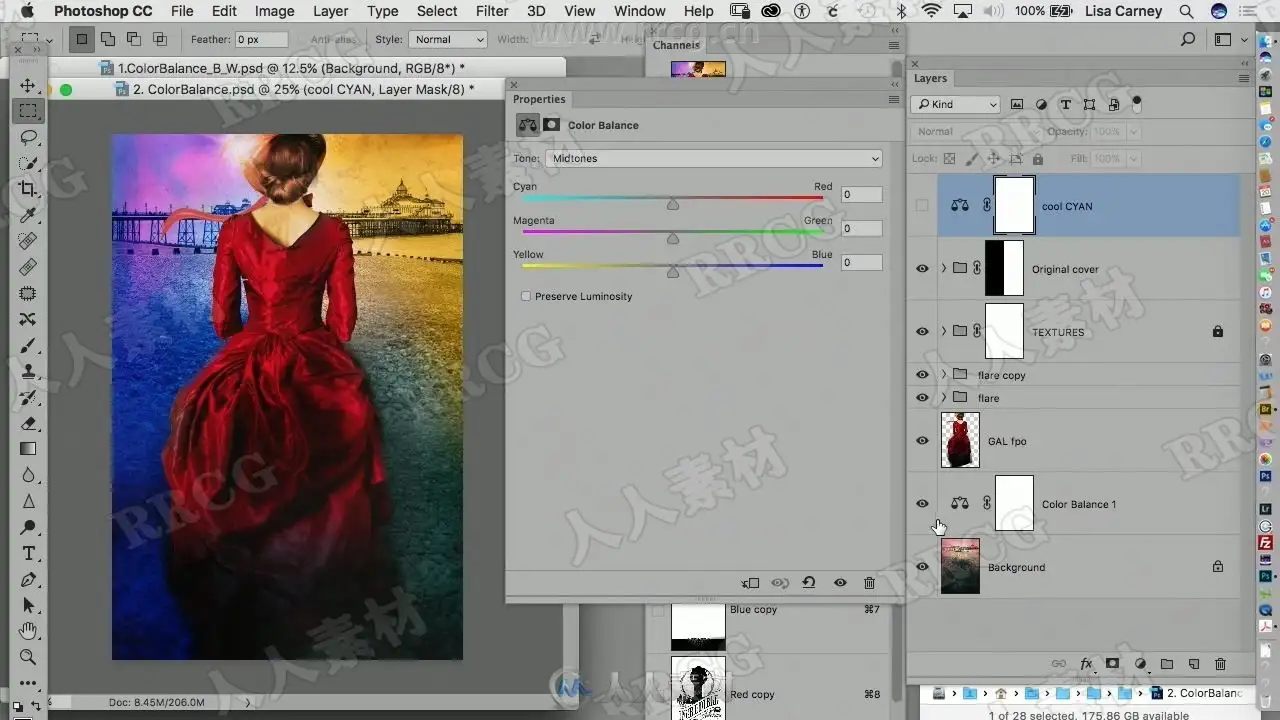
Task: Select the Type tool
Action: (x=28, y=553)
